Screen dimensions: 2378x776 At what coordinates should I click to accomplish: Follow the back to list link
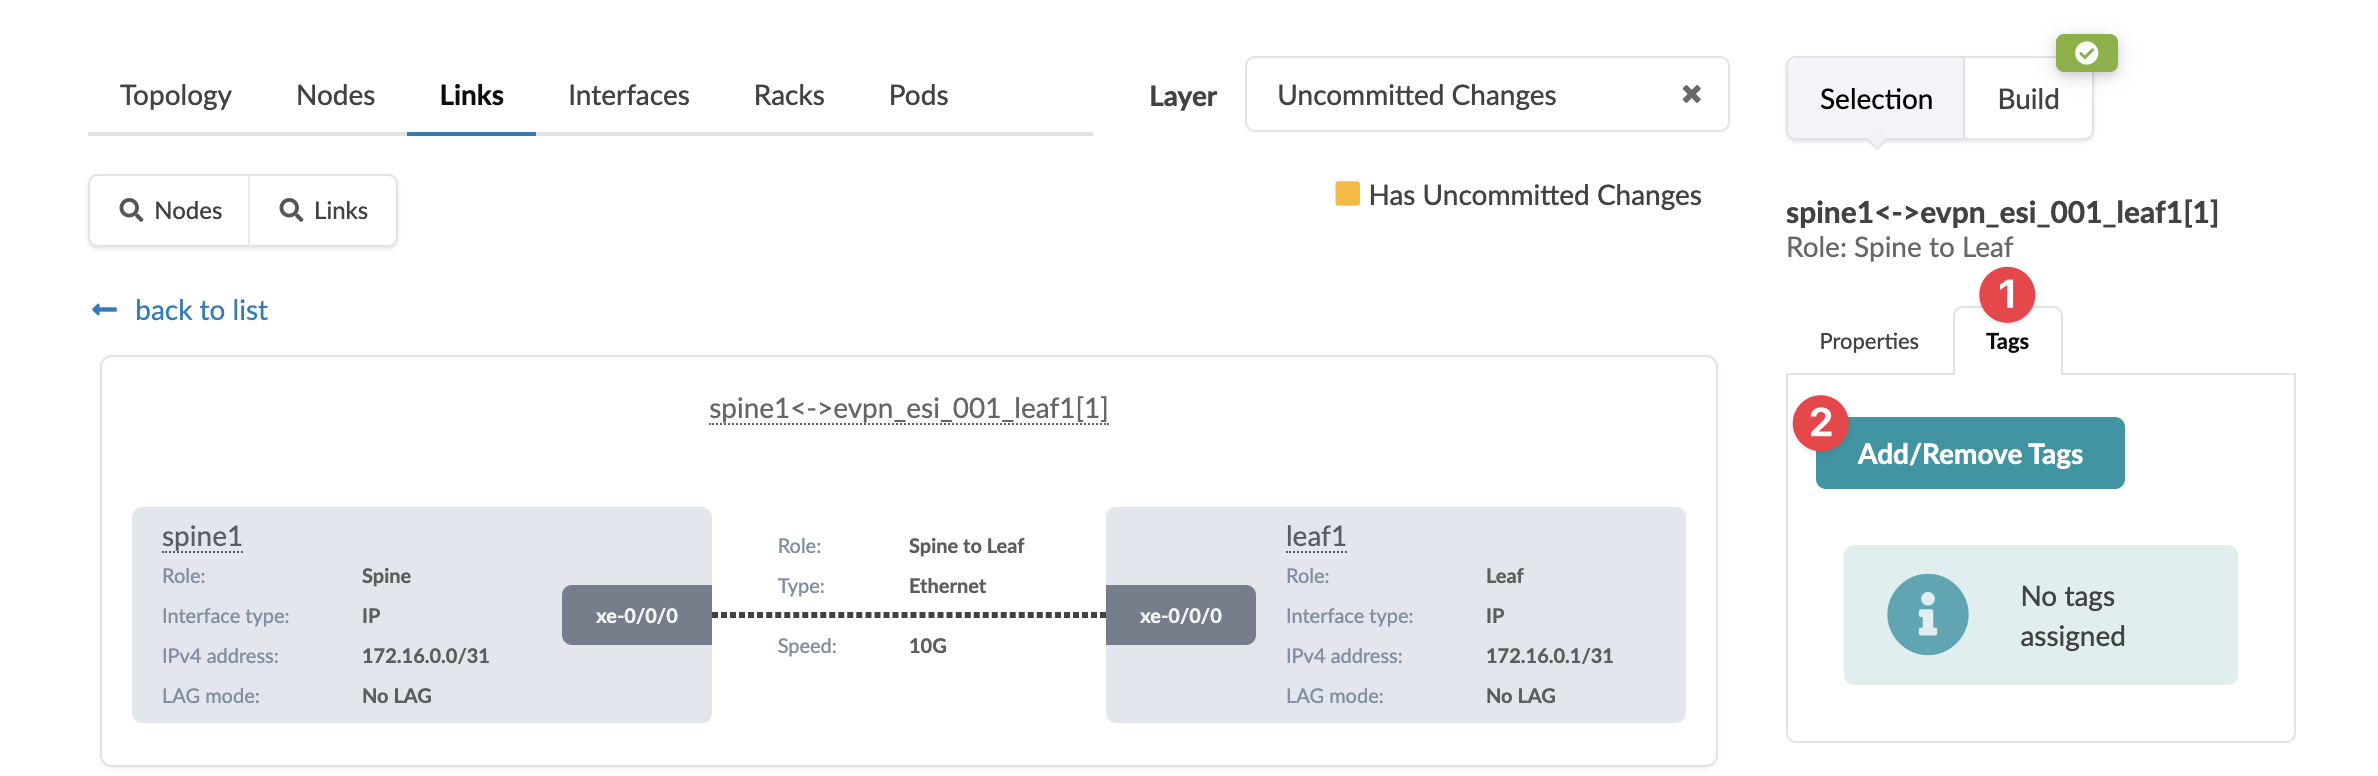201,310
